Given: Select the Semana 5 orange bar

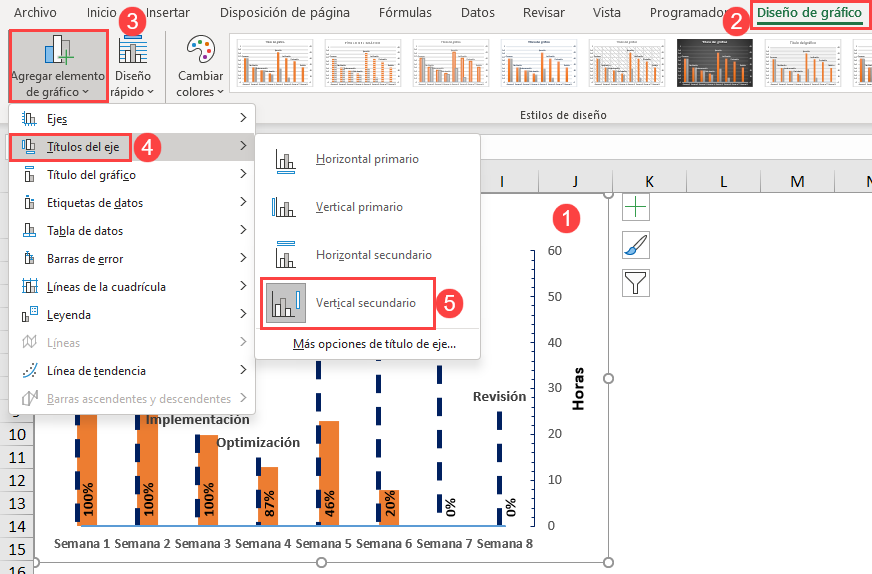Looking at the screenshot, I should tap(330, 473).
